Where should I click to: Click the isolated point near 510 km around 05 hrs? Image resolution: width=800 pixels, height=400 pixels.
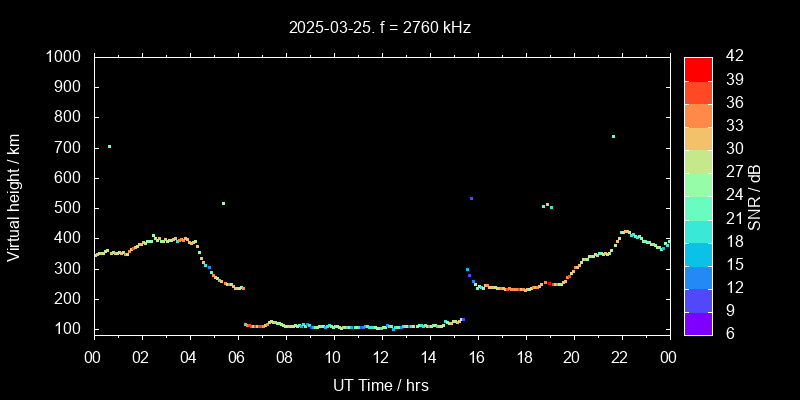[223, 204]
